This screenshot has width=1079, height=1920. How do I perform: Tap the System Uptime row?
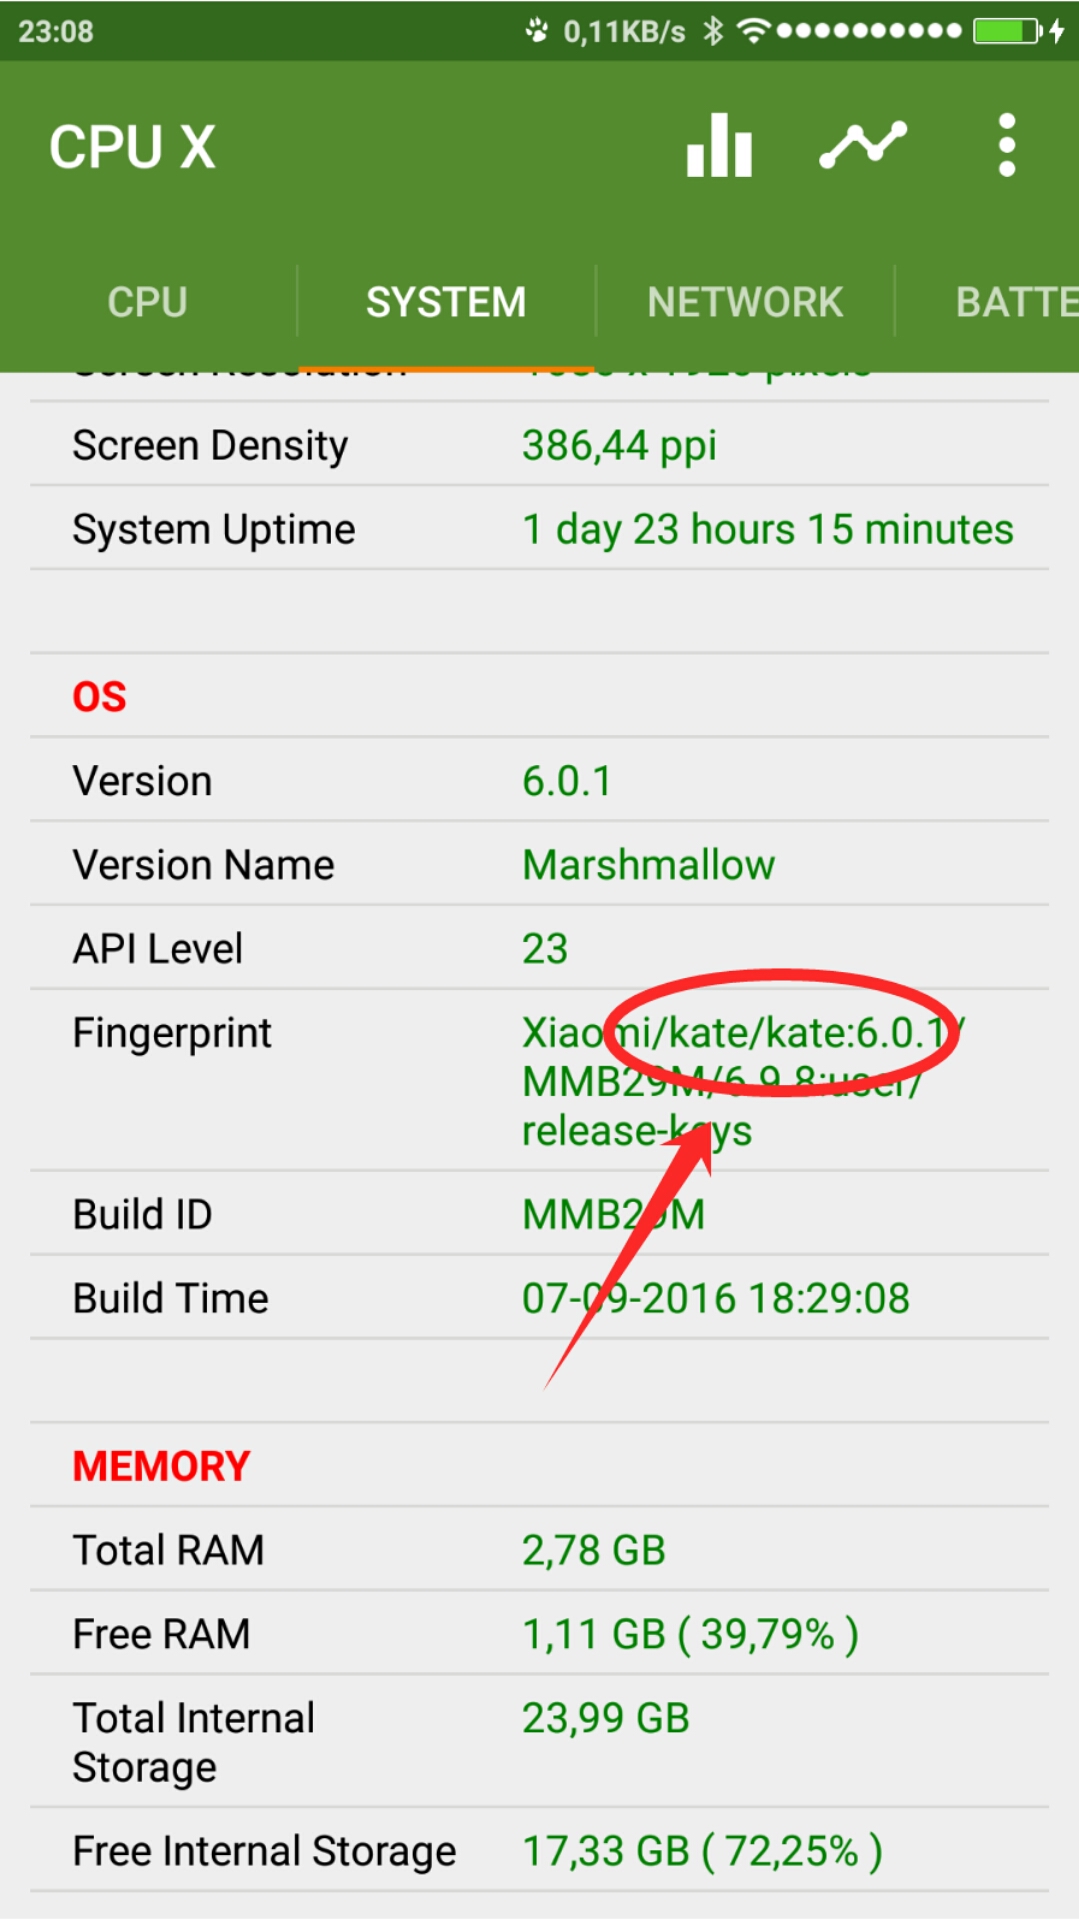[x=539, y=529]
